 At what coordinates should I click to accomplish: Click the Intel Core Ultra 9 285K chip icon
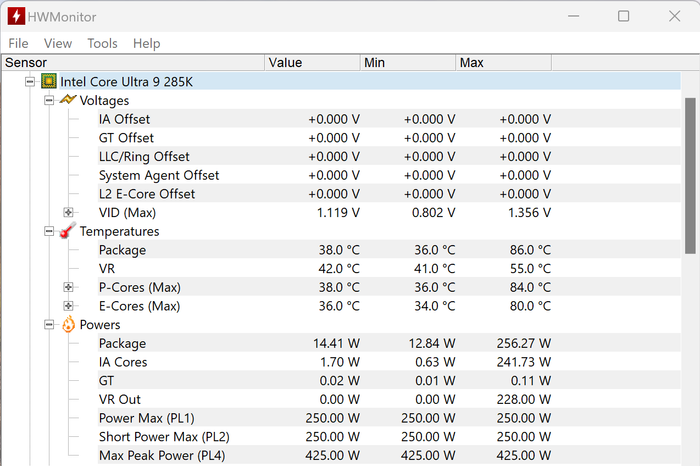49,81
